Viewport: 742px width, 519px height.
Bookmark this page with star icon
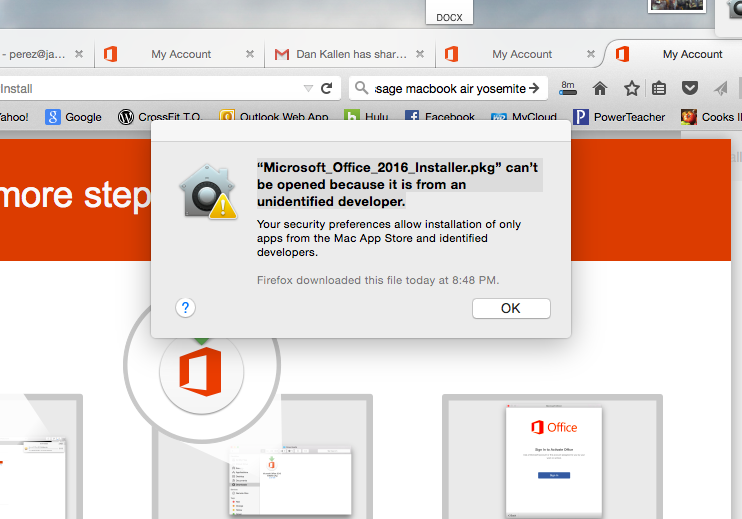631,88
